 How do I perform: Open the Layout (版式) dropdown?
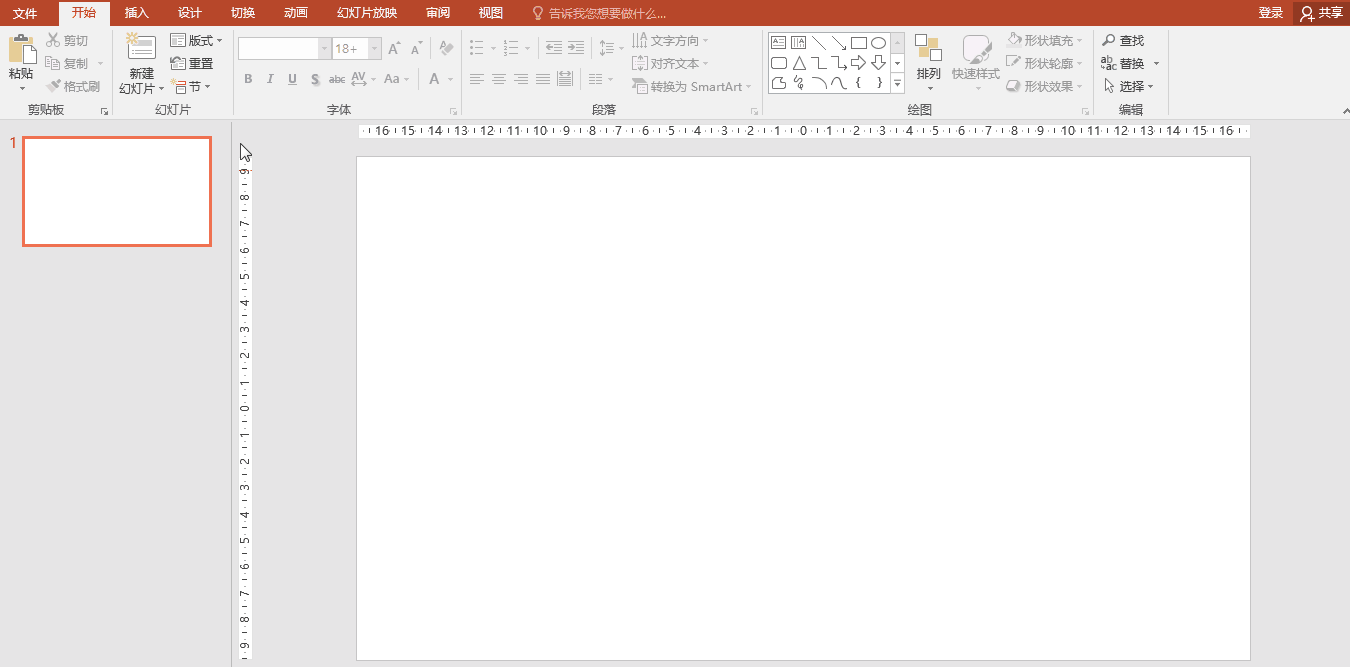coord(197,40)
